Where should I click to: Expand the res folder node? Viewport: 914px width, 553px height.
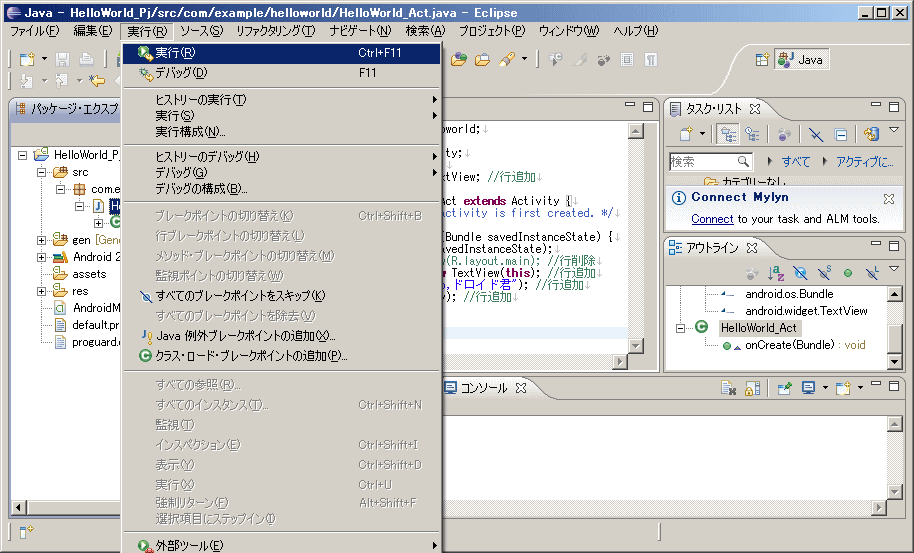tap(41, 291)
